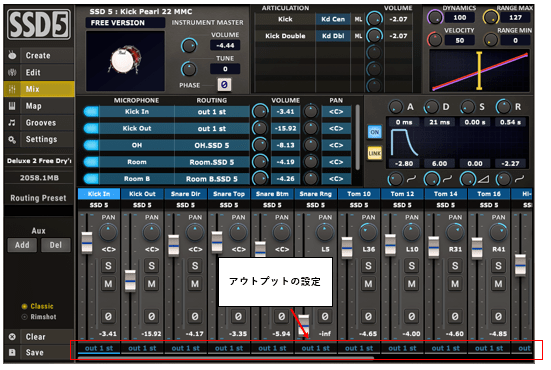Click the Decay (D) envelope knob
This screenshot has height=370, width=551.
pyautogui.click(x=432, y=107)
